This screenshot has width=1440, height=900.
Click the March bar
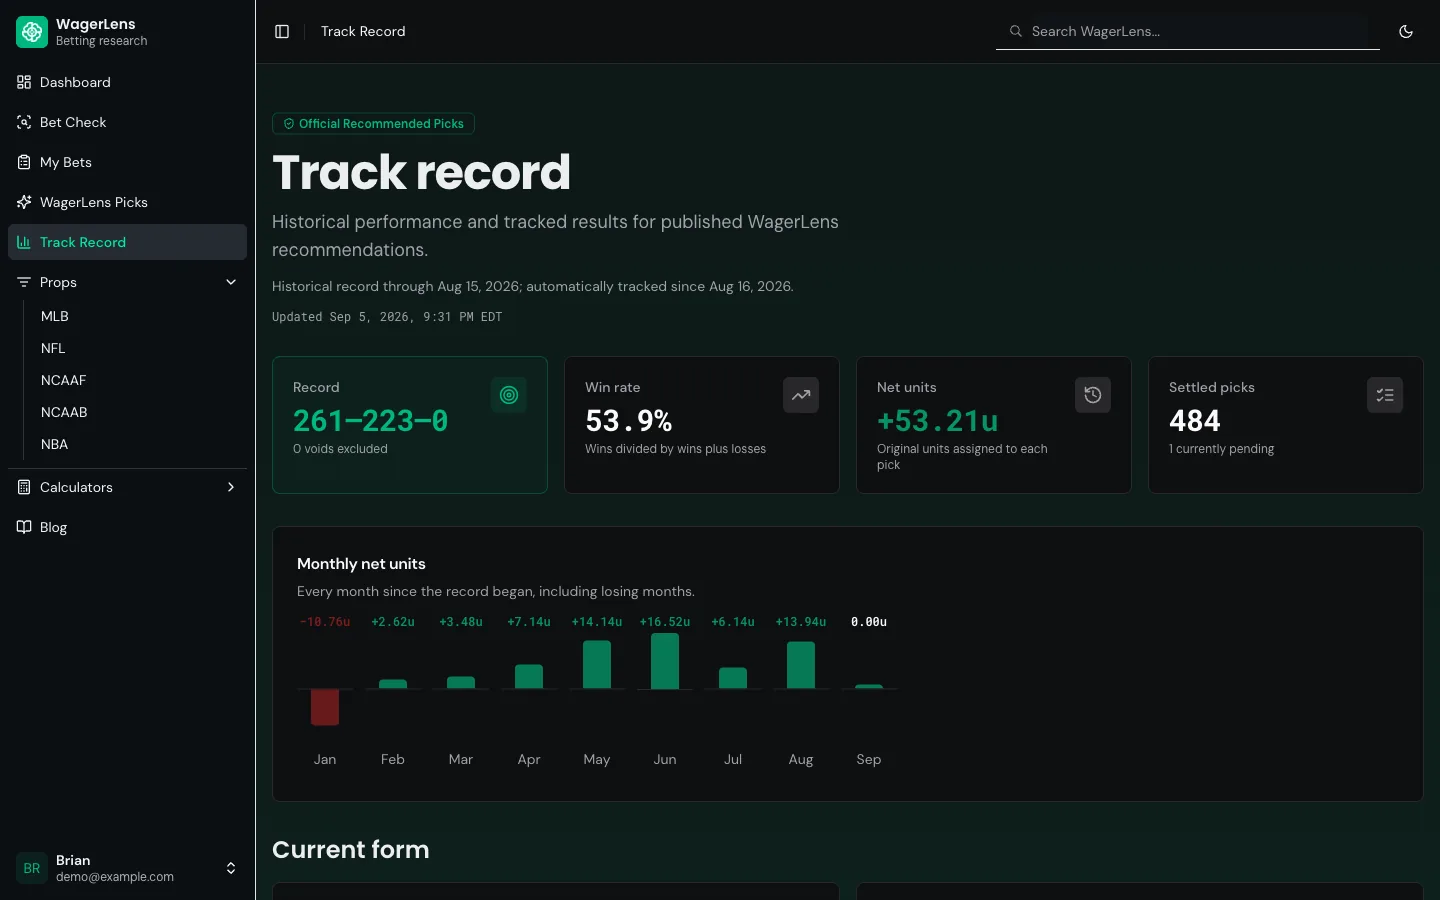pyautogui.click(x=461, y=683)
